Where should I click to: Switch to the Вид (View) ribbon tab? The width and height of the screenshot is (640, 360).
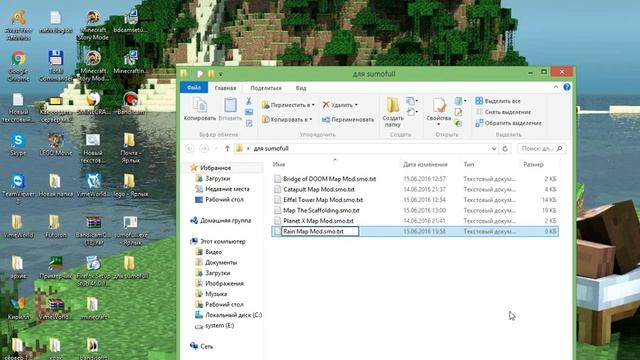[301, 88]
